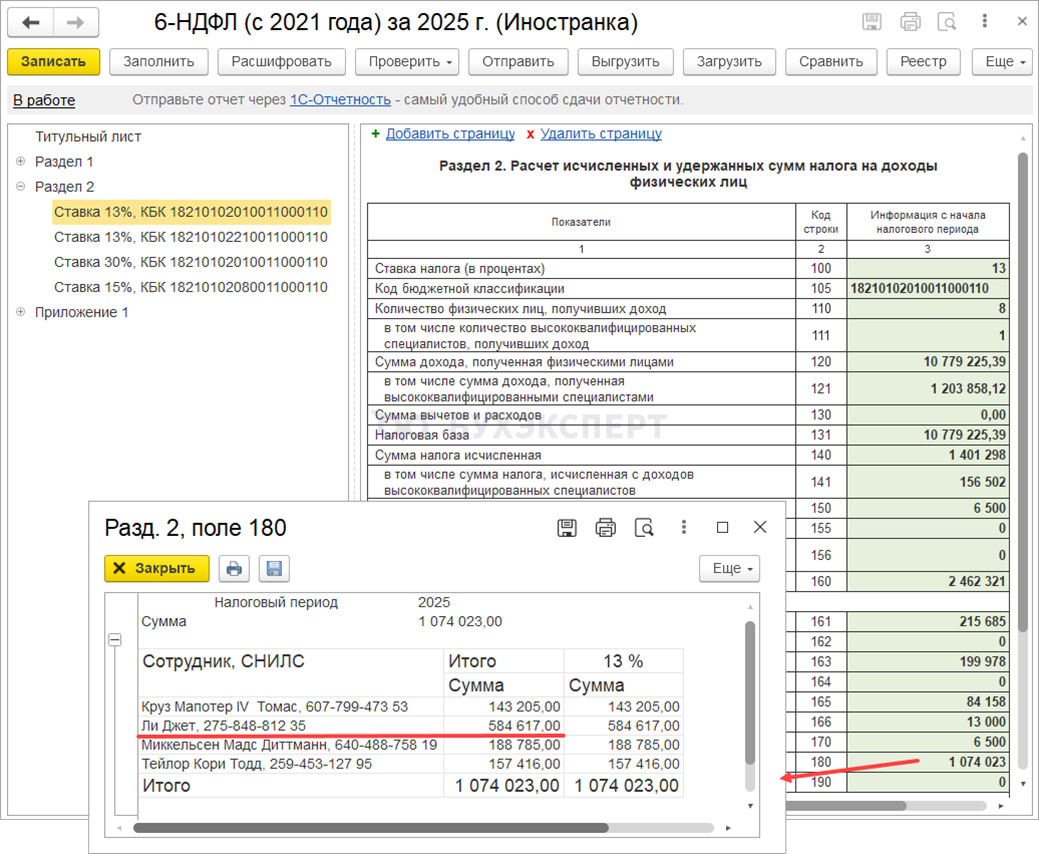Save decoding report with popup toolbar diskette
This screenshot has height=854, width=1039.
click(274, 569)
